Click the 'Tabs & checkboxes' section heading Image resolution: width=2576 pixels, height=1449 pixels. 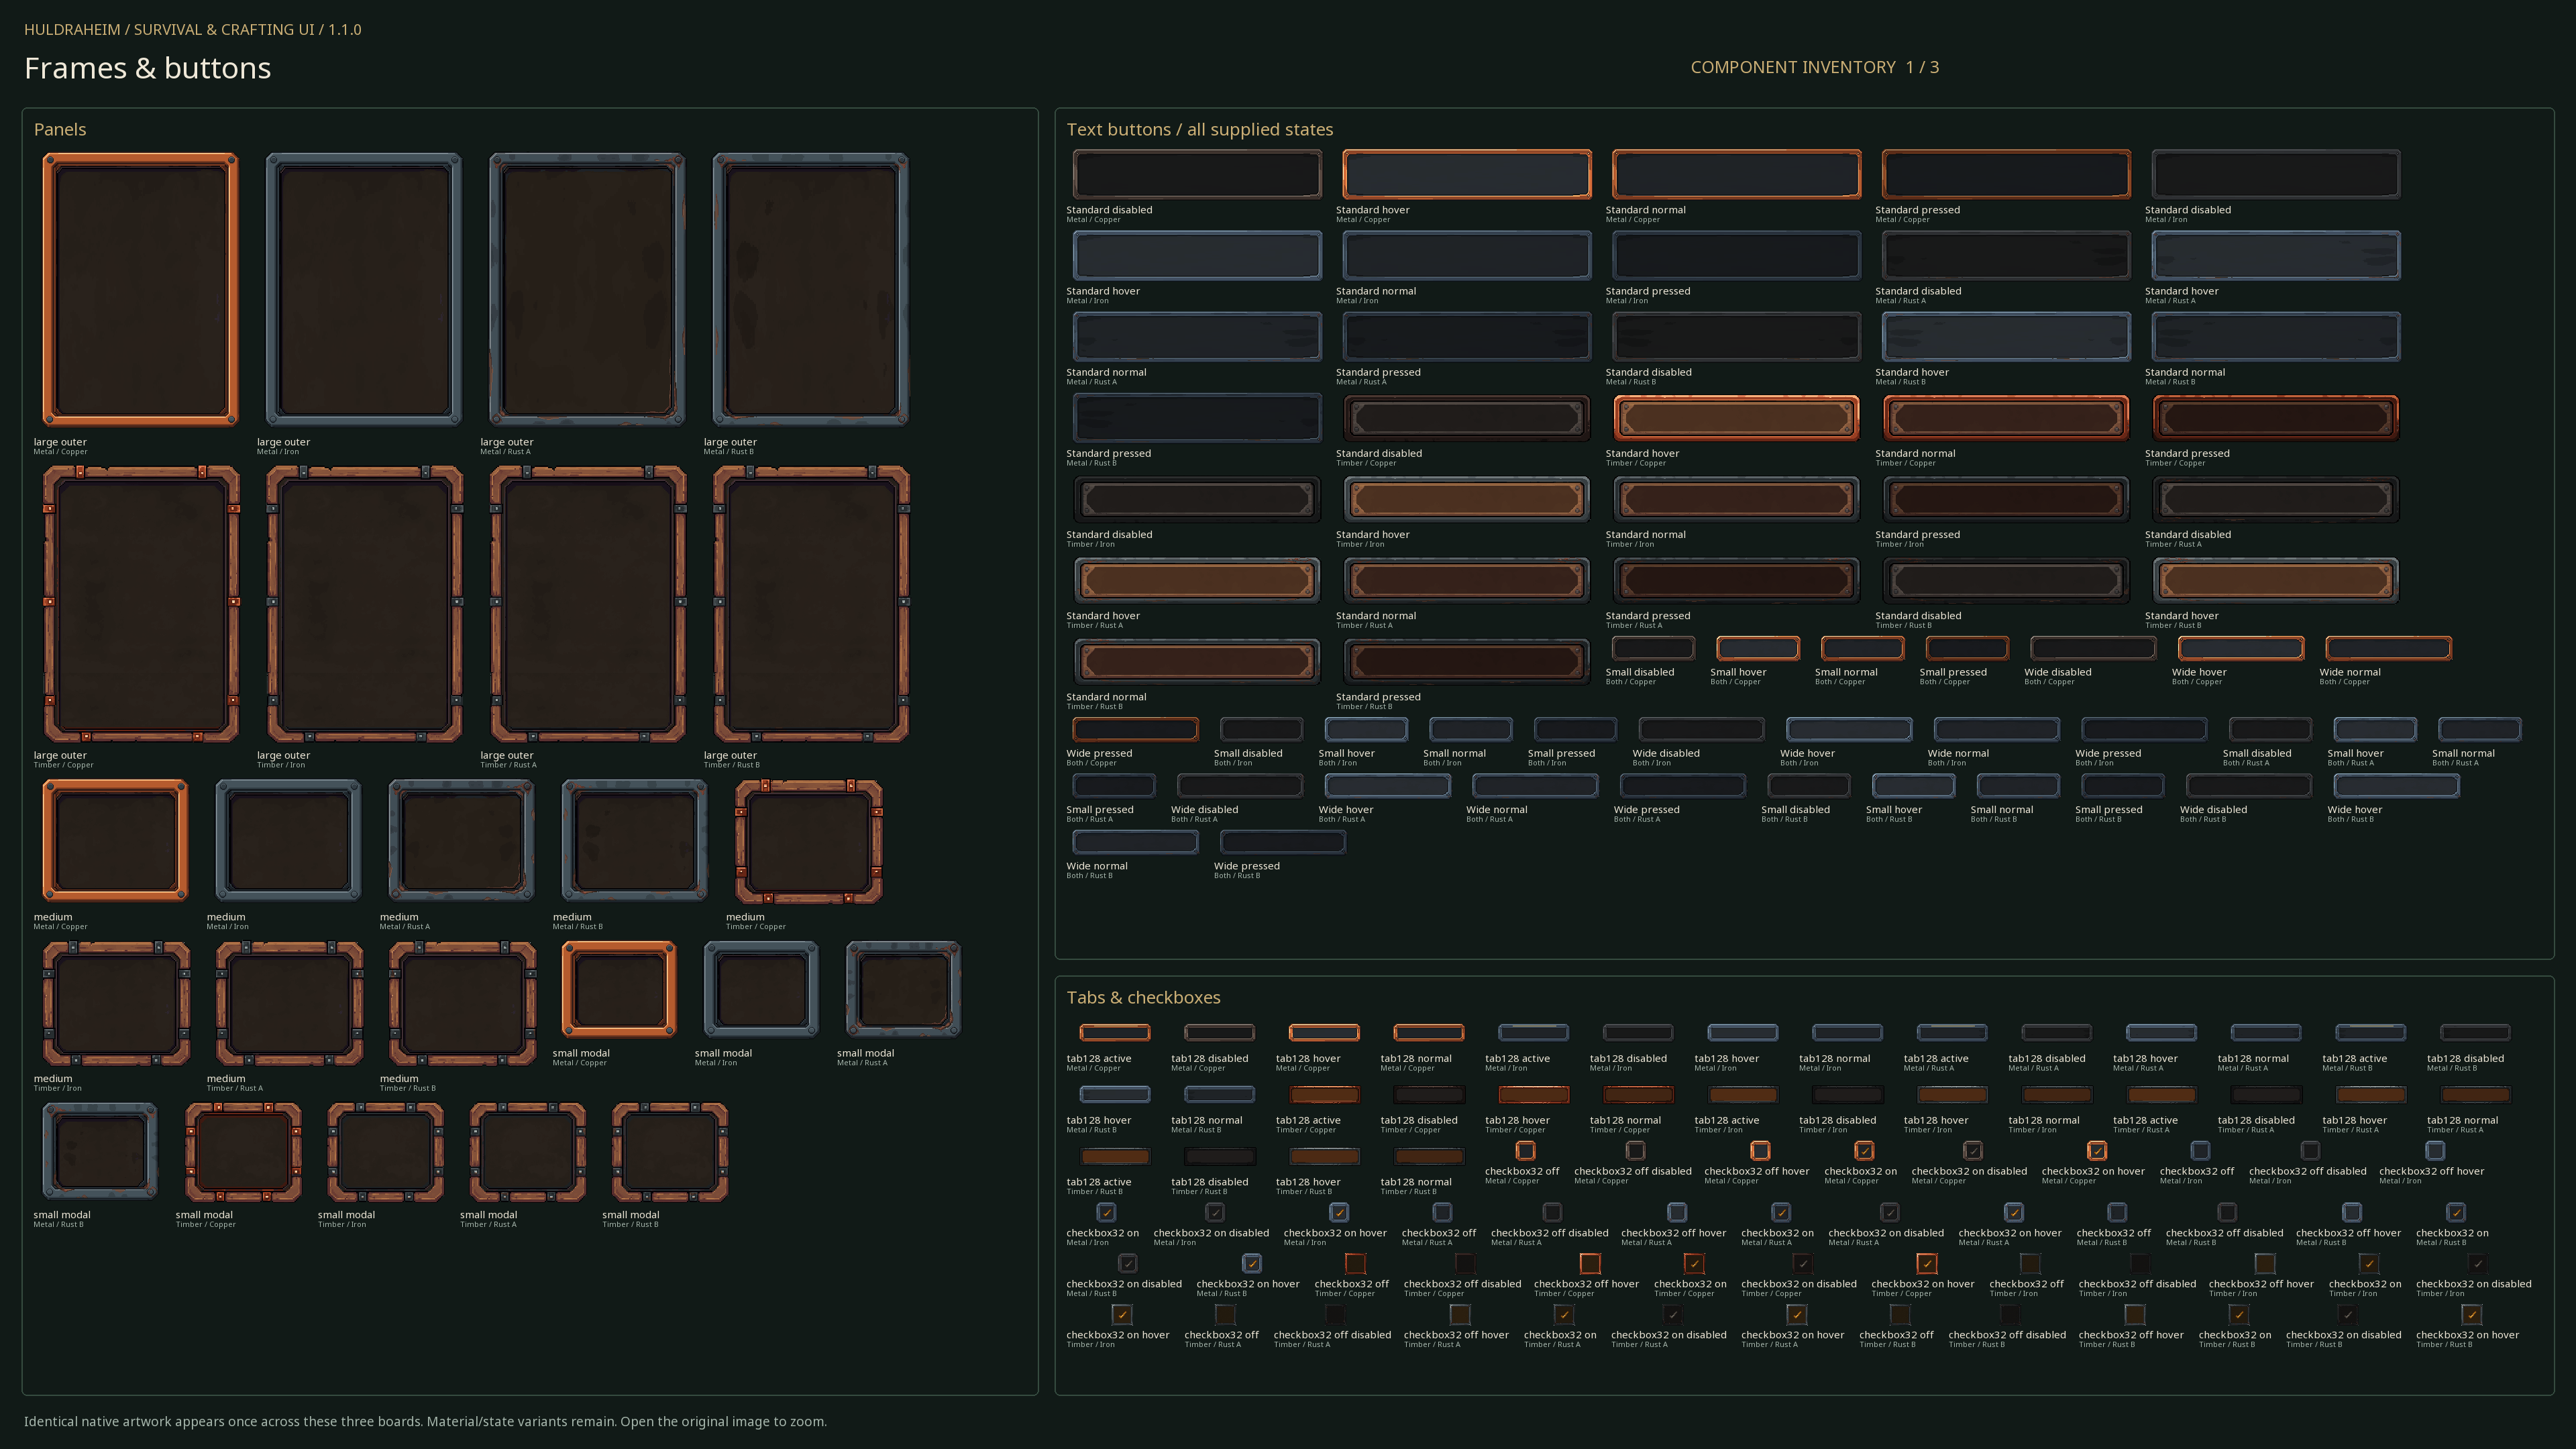coord(1143,998)
